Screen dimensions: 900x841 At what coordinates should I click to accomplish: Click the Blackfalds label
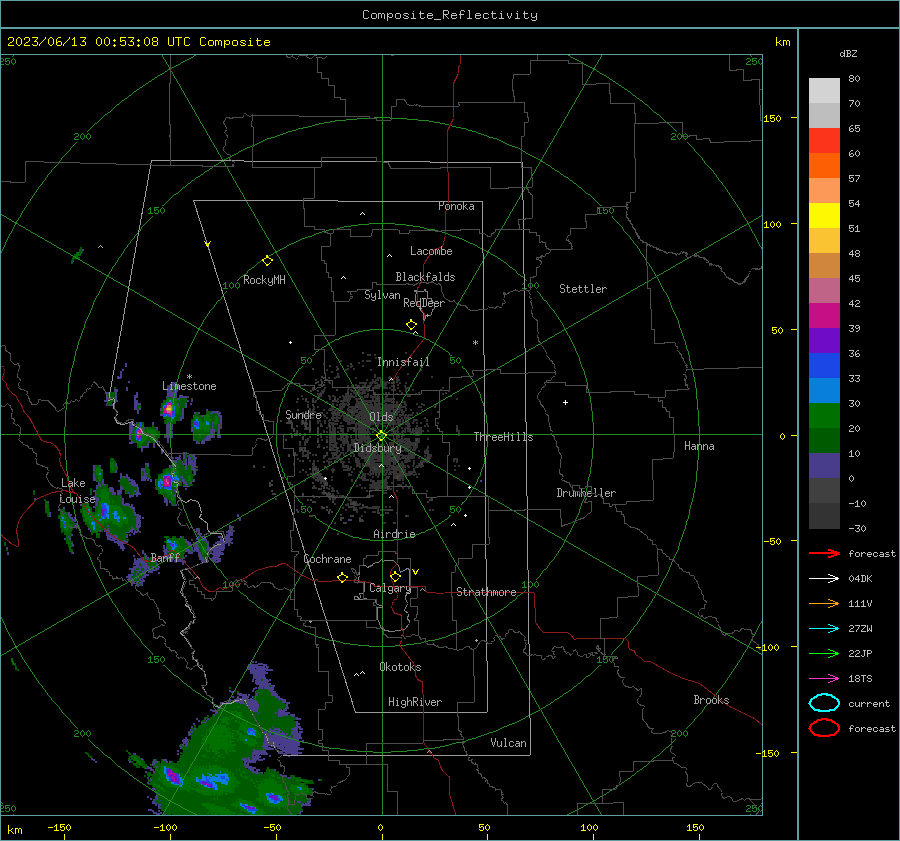coord(425,277)
